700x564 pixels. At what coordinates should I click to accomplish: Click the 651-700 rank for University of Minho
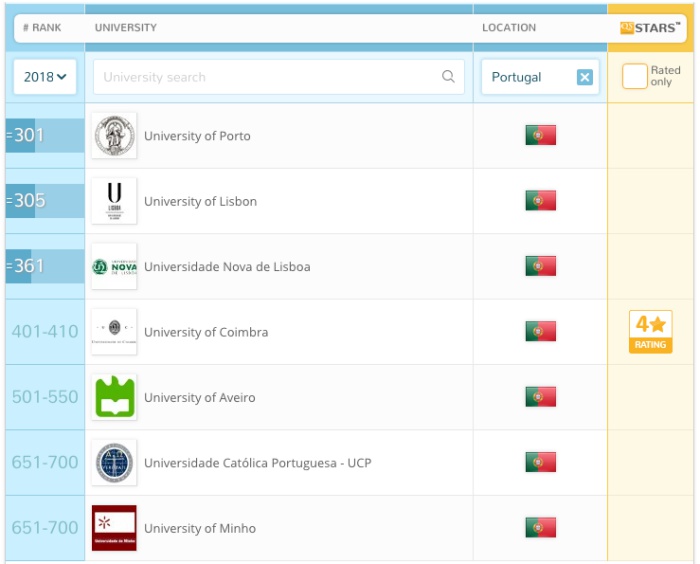coord(45,527)
